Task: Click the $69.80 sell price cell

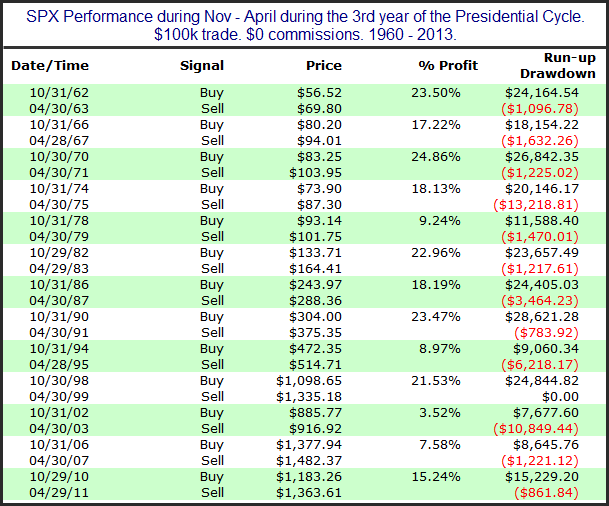Action: click(x=318, y=109)
